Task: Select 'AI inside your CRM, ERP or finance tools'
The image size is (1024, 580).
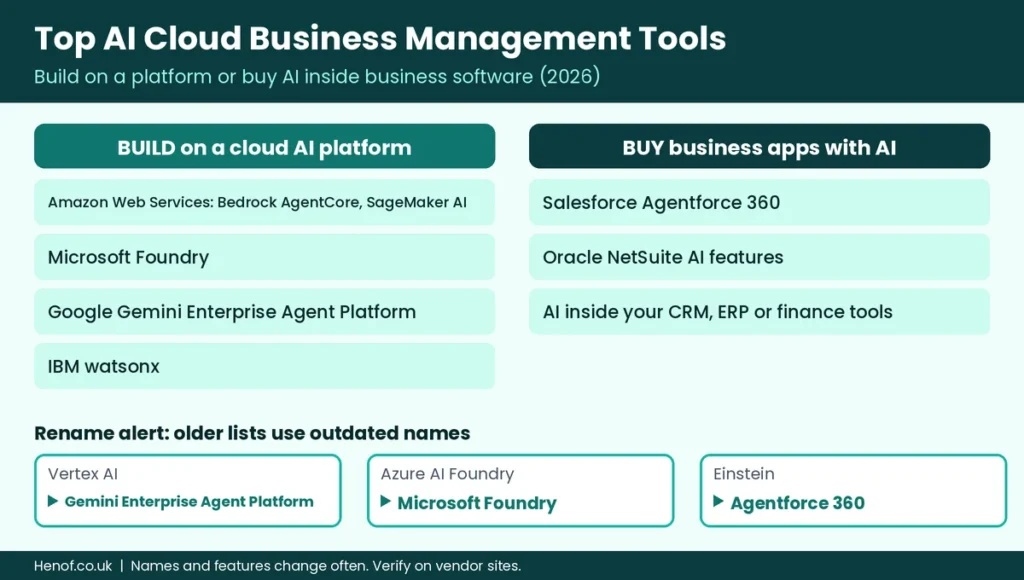Action: click(760, 312)
